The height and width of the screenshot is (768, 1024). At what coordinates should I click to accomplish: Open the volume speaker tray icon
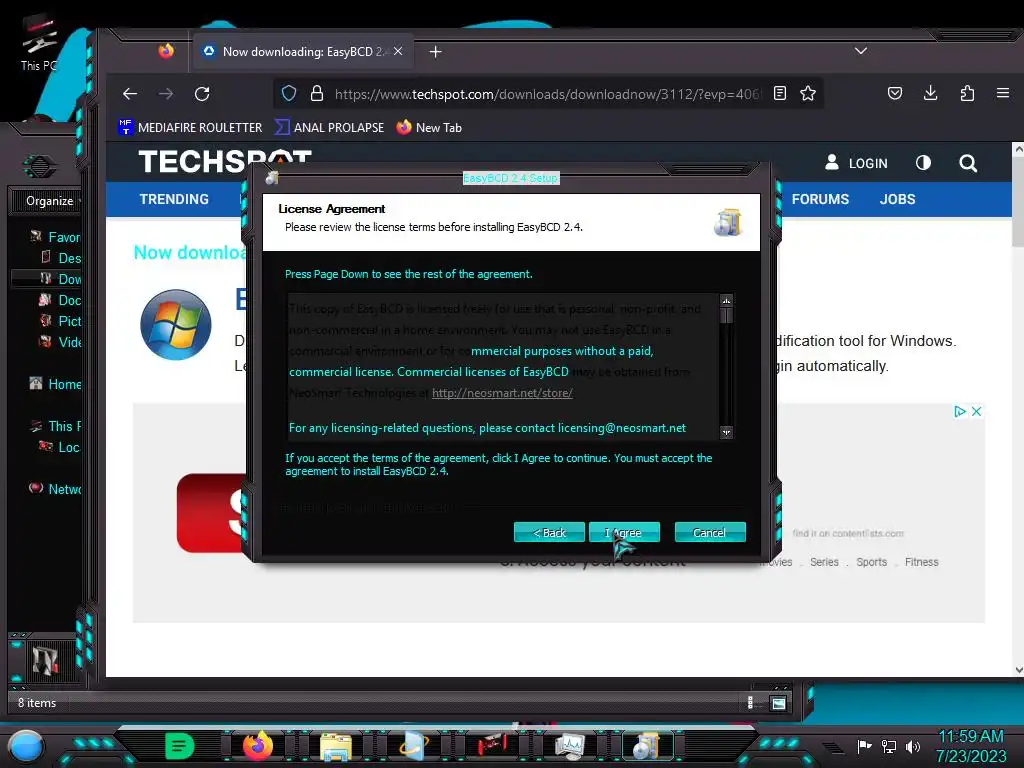pyautogui.click(x=913, y=746)
